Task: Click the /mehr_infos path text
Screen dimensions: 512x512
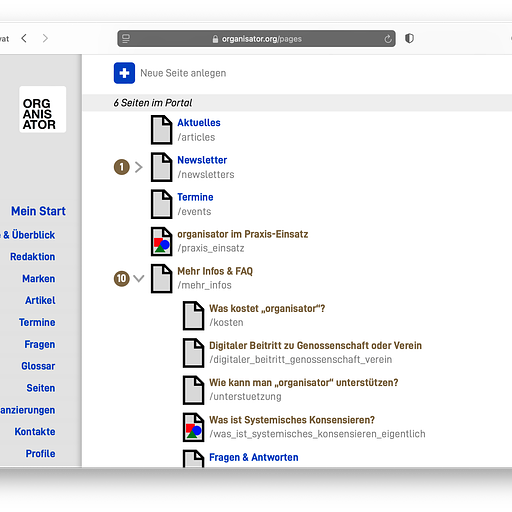Action: coord(204,285)
